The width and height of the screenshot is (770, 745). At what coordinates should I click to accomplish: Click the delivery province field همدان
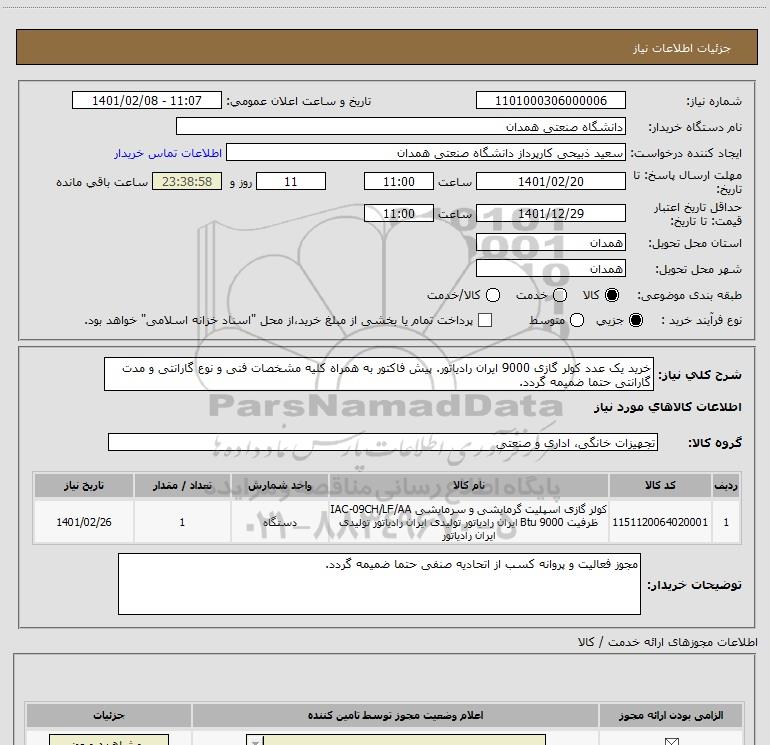coord(550,242)
